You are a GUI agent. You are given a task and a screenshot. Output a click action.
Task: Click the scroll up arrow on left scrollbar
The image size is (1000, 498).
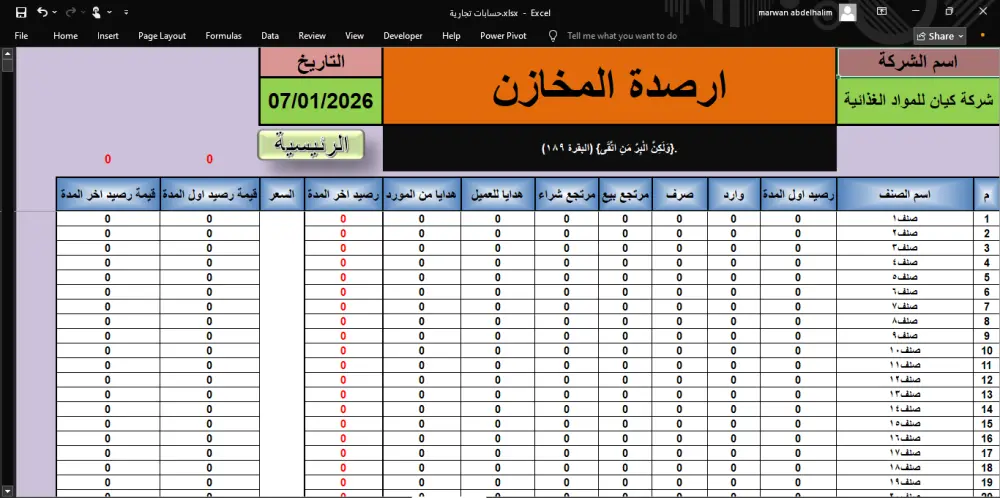[x=8, y=53]
